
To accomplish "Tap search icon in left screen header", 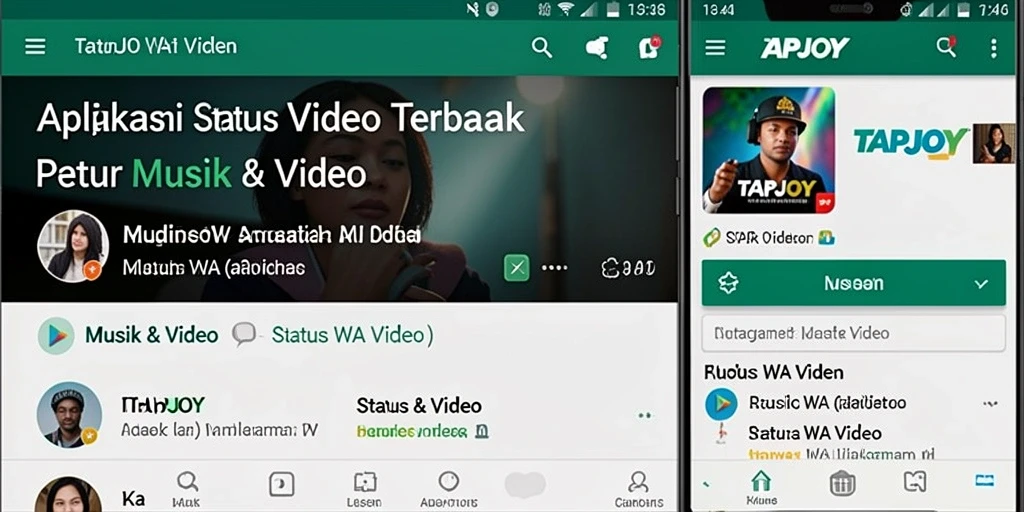I will (541, 48).
